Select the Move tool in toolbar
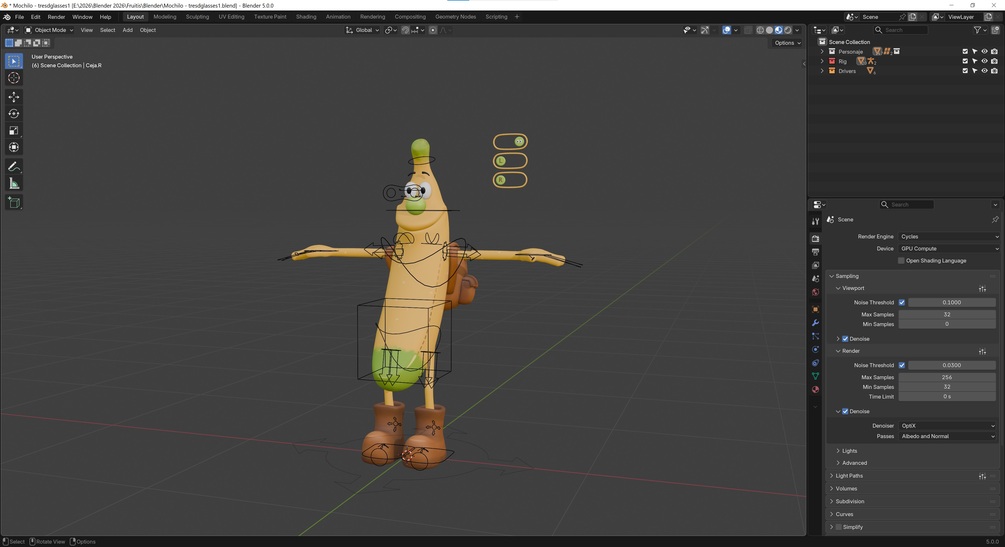This screenshot has height=547, width=1005. [13, 97]
